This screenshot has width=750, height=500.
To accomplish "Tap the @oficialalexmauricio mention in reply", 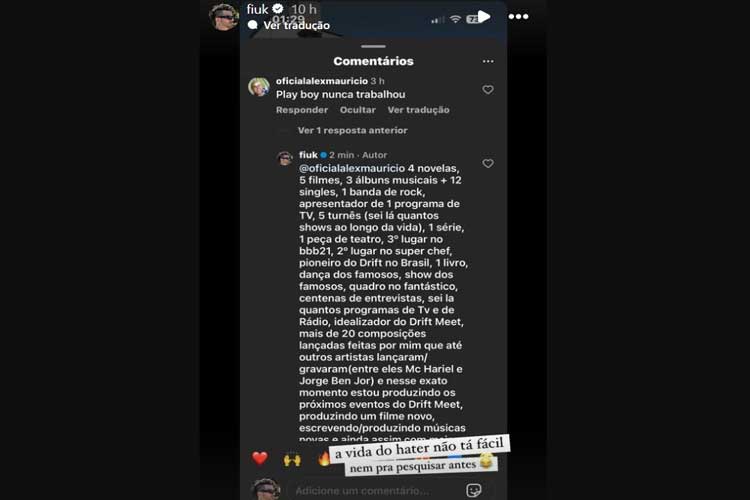I will point(352,168).
